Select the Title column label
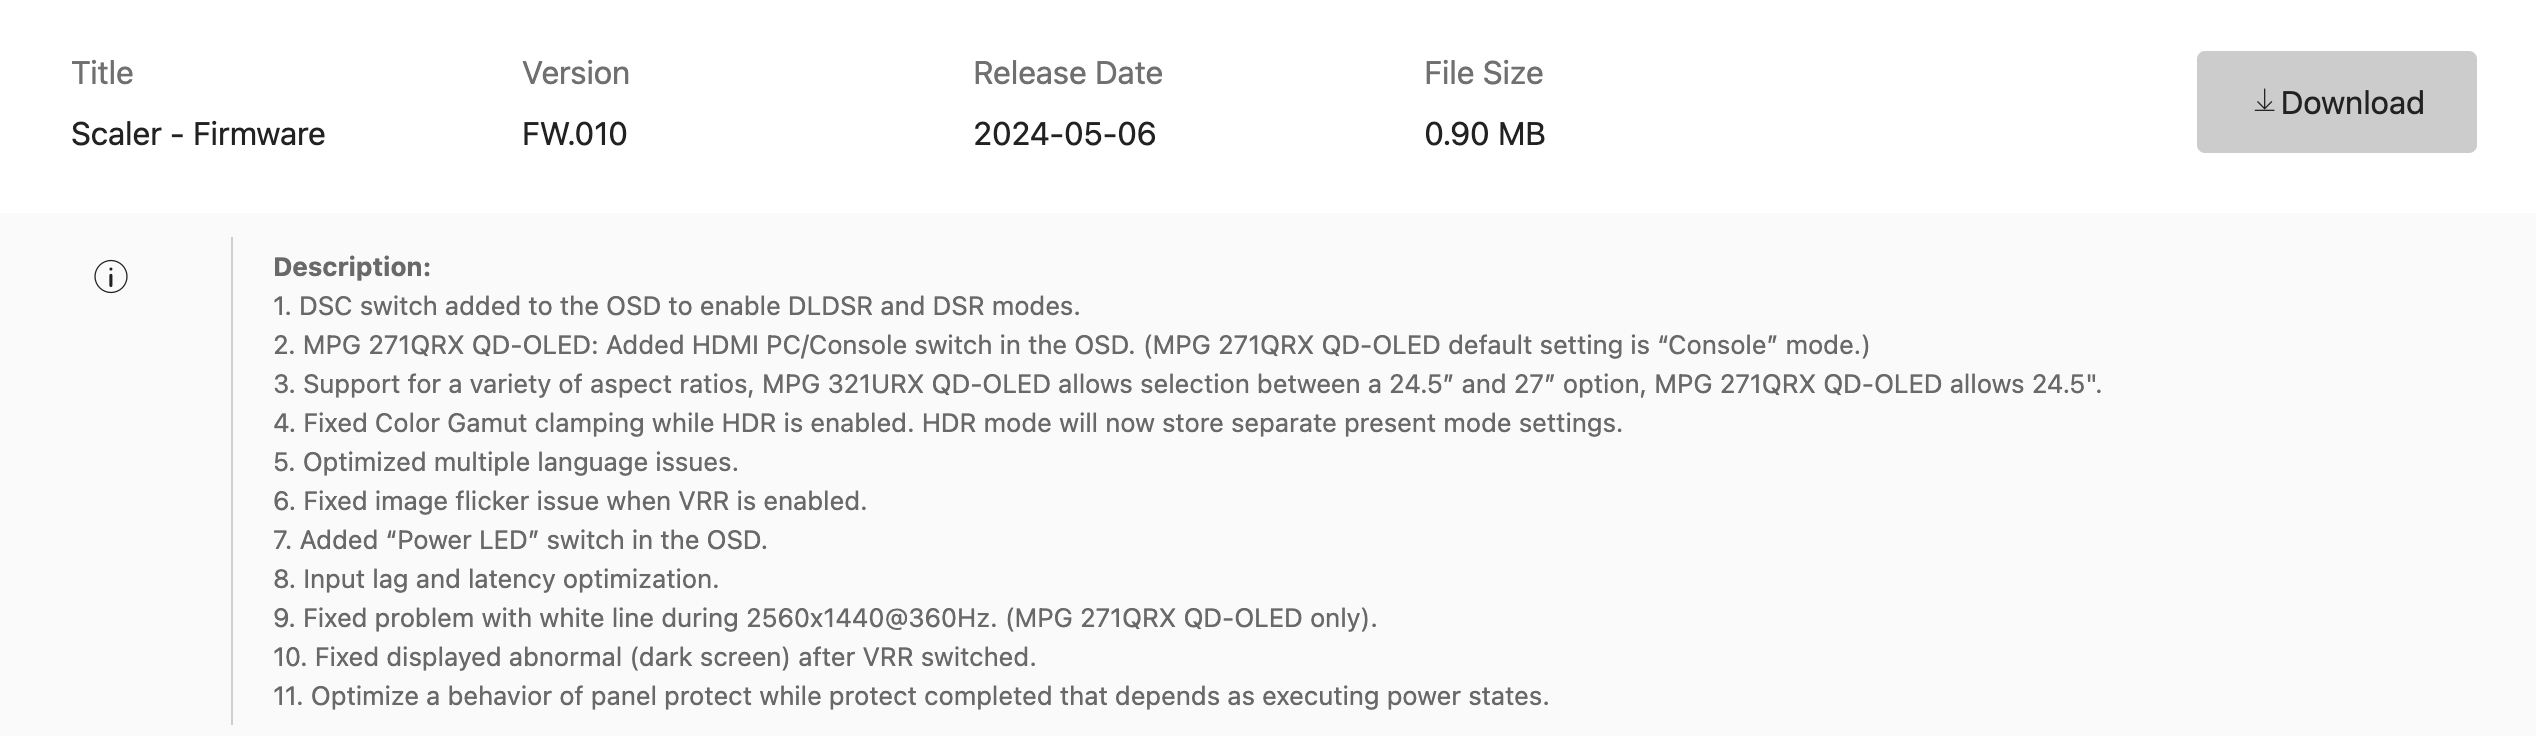This screenshot has width=2536, height=736. click(x=102, y=73)
